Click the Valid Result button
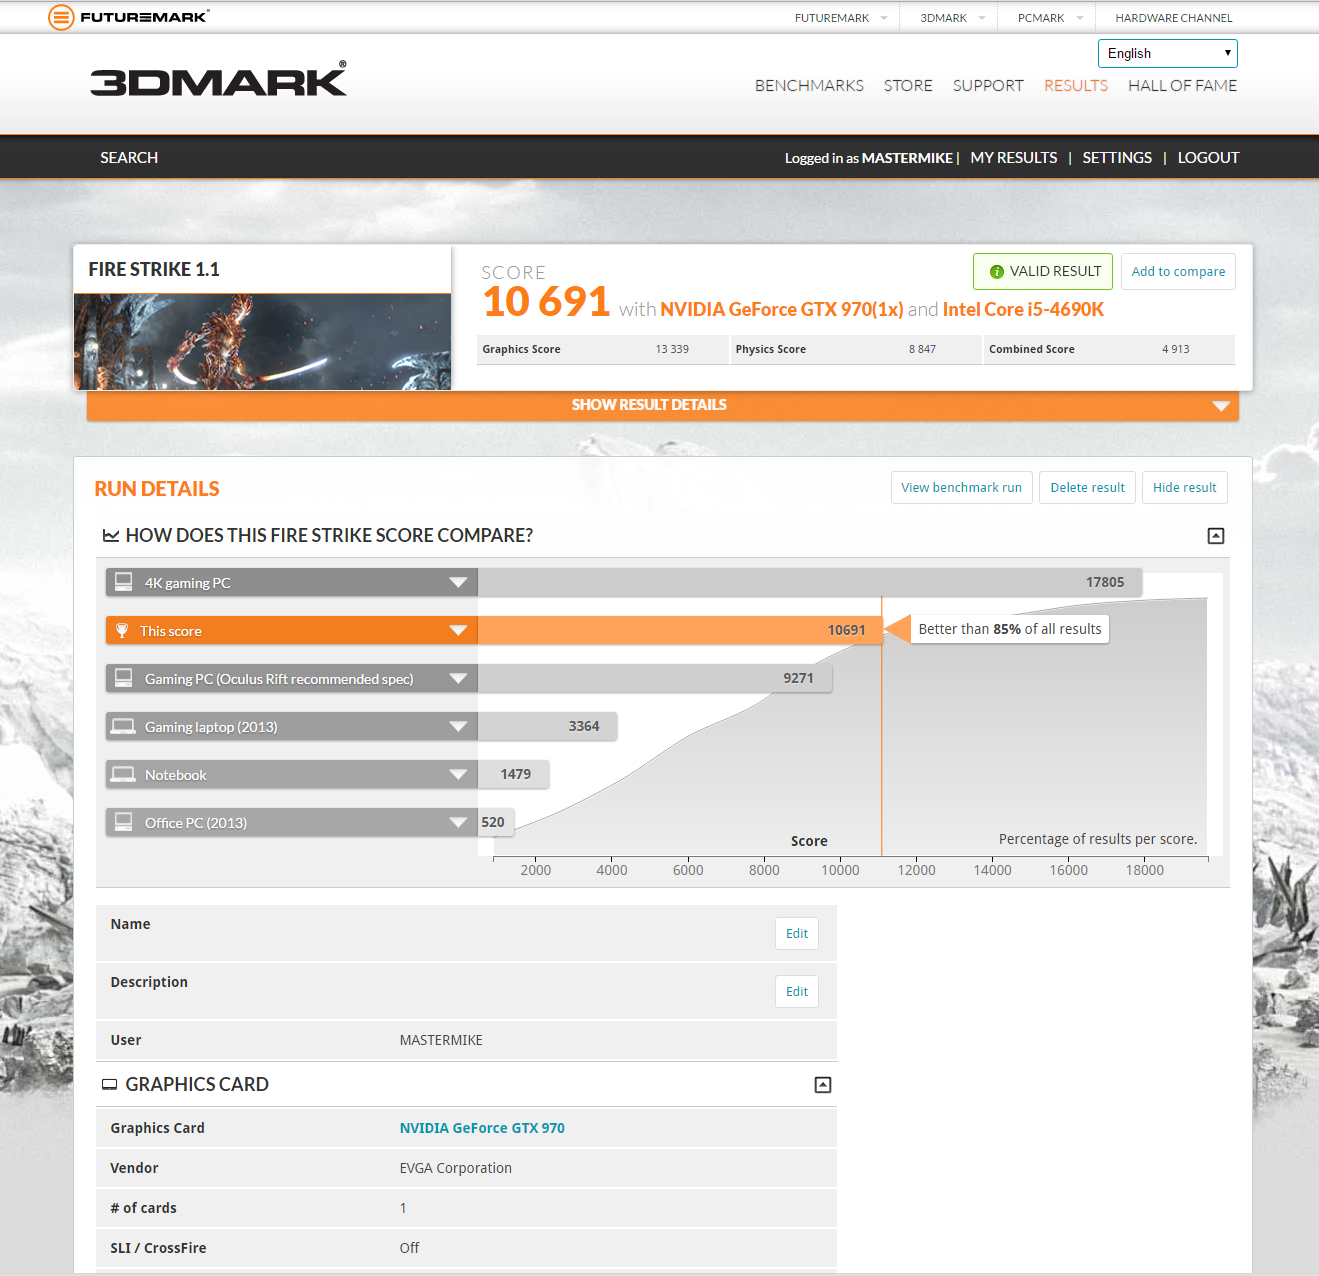 click(x=1043, y=272)
